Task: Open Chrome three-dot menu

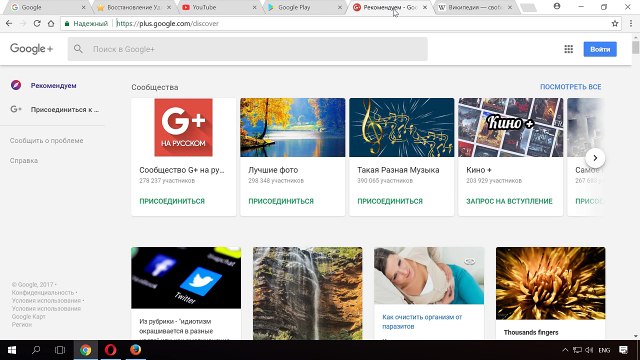Action: (x=631, y=24)
